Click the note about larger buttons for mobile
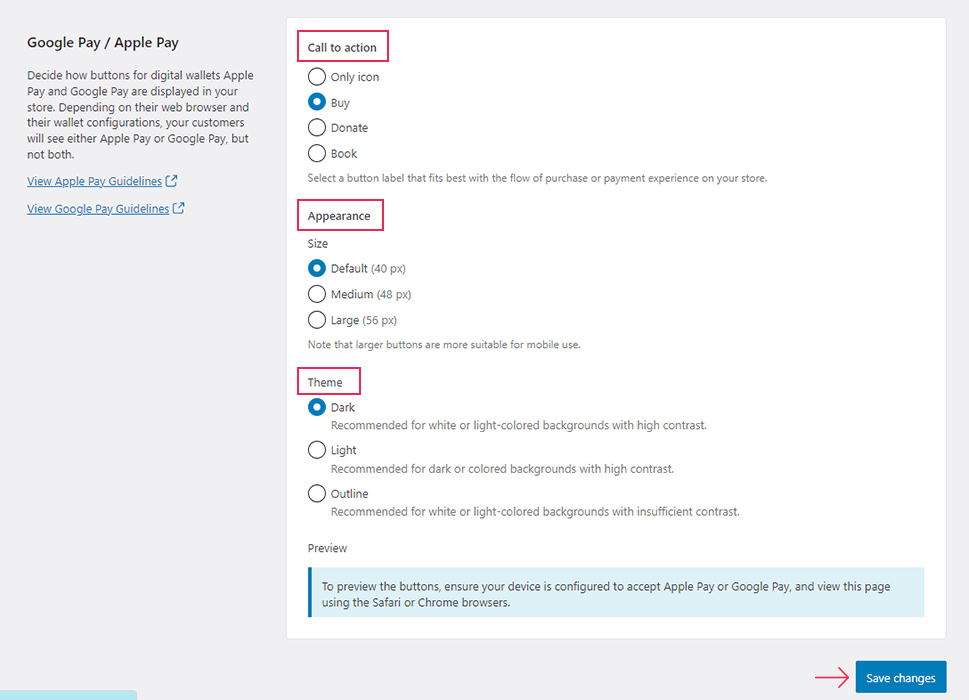 pos(444,345)
